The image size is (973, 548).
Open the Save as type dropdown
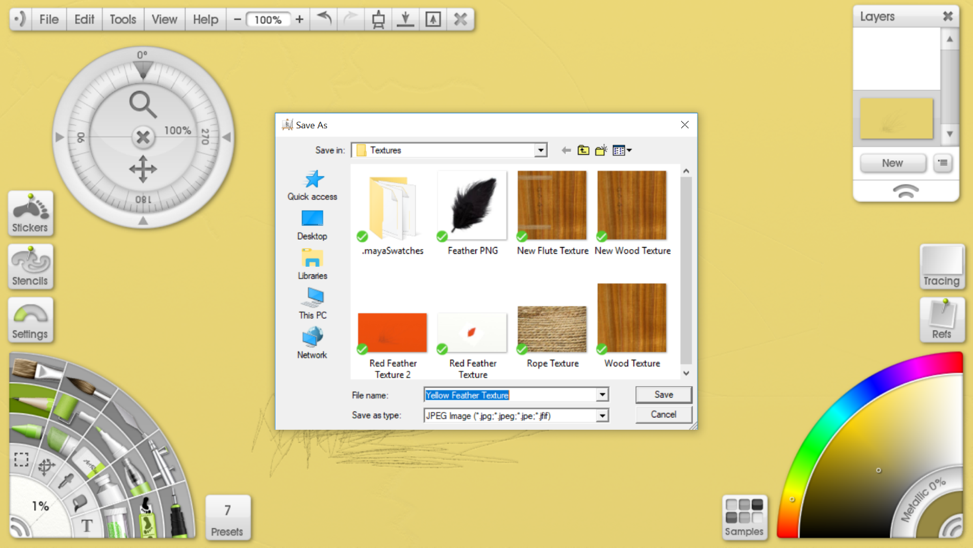click(x=602, y=415)
